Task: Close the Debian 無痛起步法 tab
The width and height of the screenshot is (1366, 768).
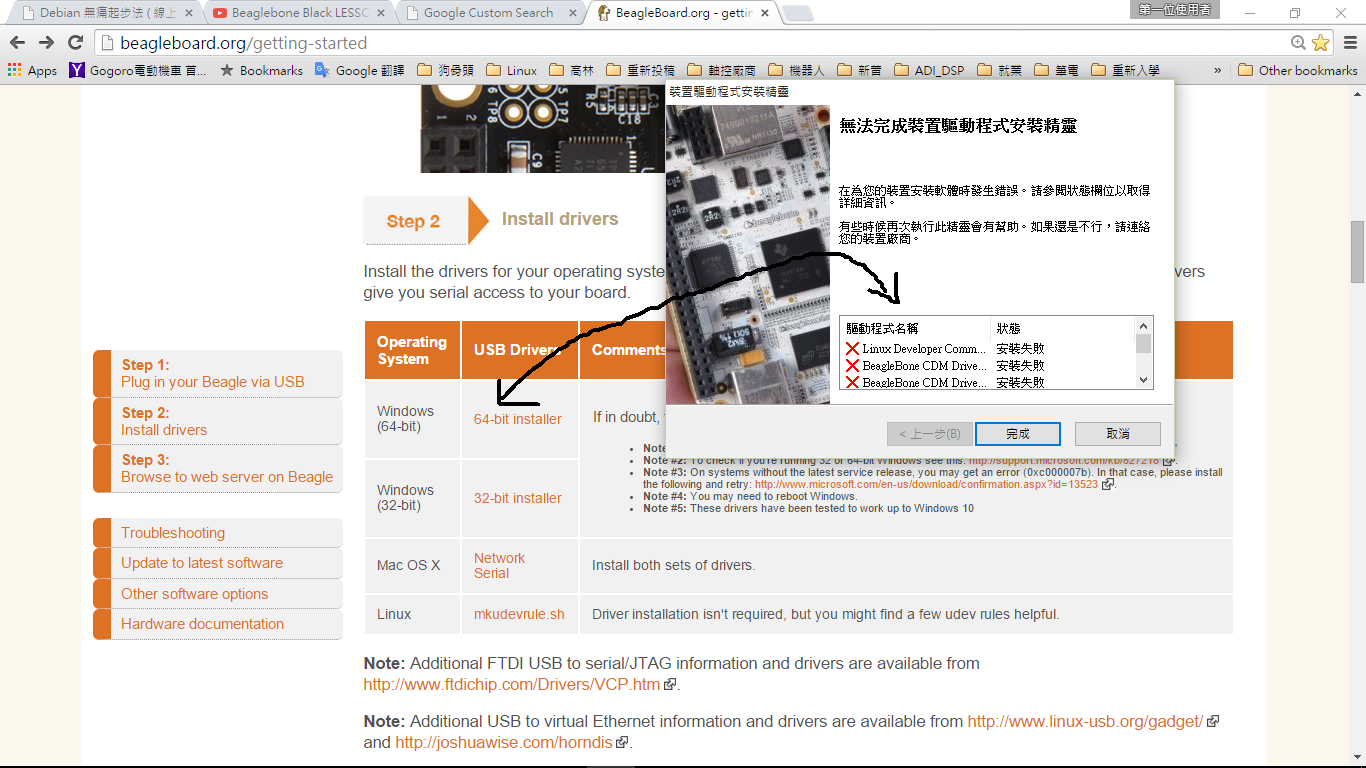Action: pos(187,13)
